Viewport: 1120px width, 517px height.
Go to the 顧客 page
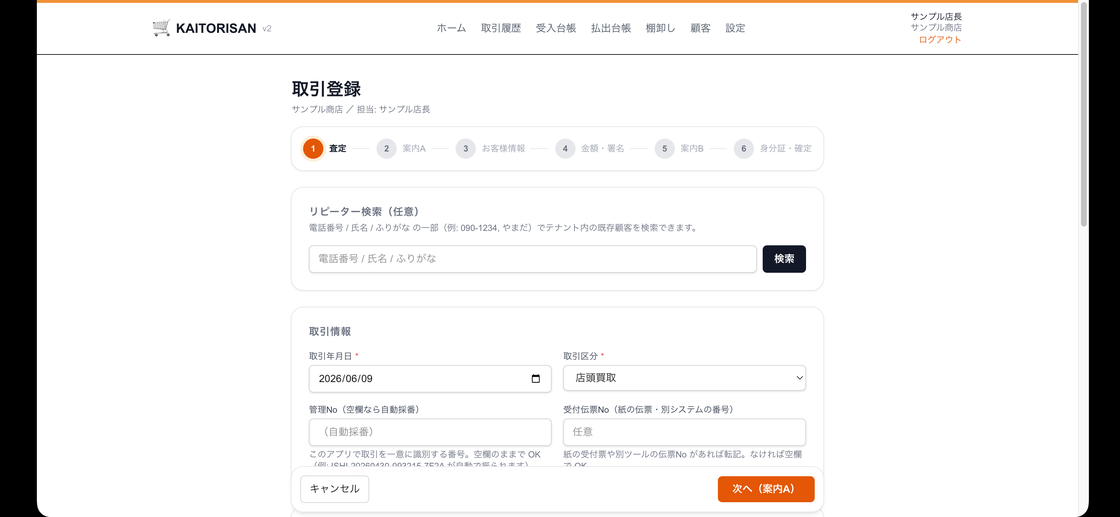tap(701, 29)
